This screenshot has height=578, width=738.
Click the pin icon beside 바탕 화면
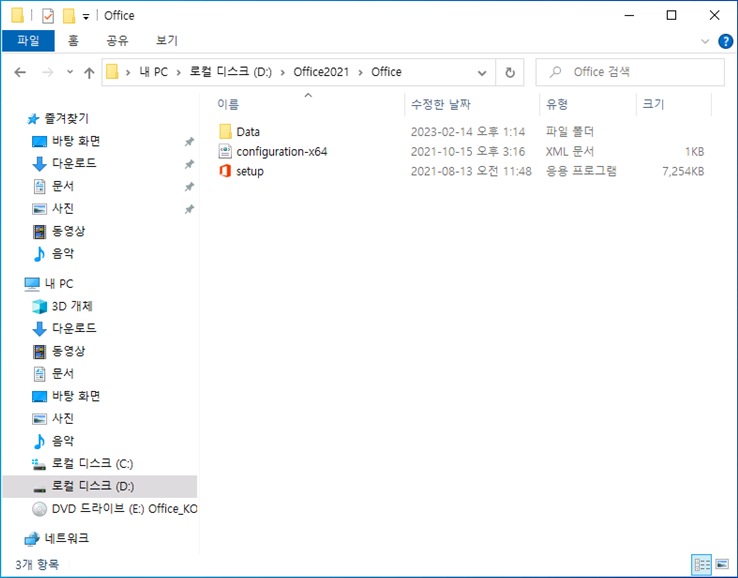[x=189, y=141]
